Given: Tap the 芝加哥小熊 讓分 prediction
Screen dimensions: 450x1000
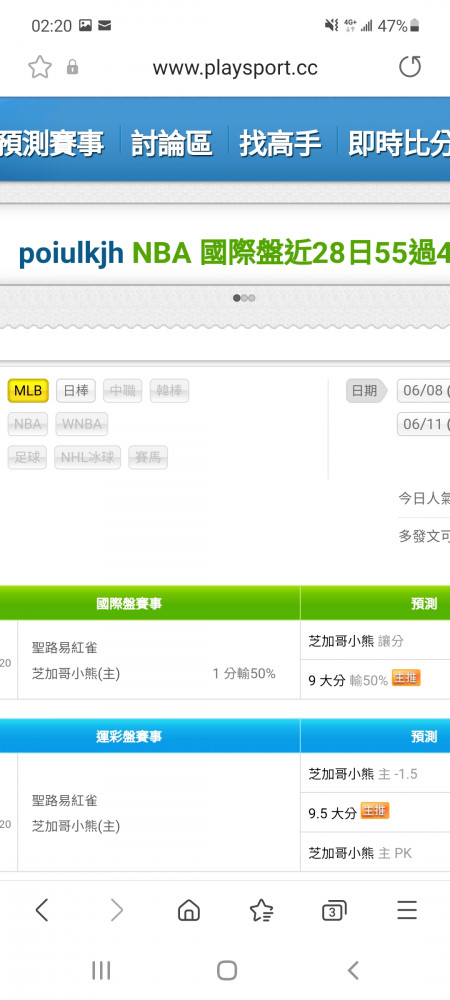Looking at the screenshot, I should [356, 641].
